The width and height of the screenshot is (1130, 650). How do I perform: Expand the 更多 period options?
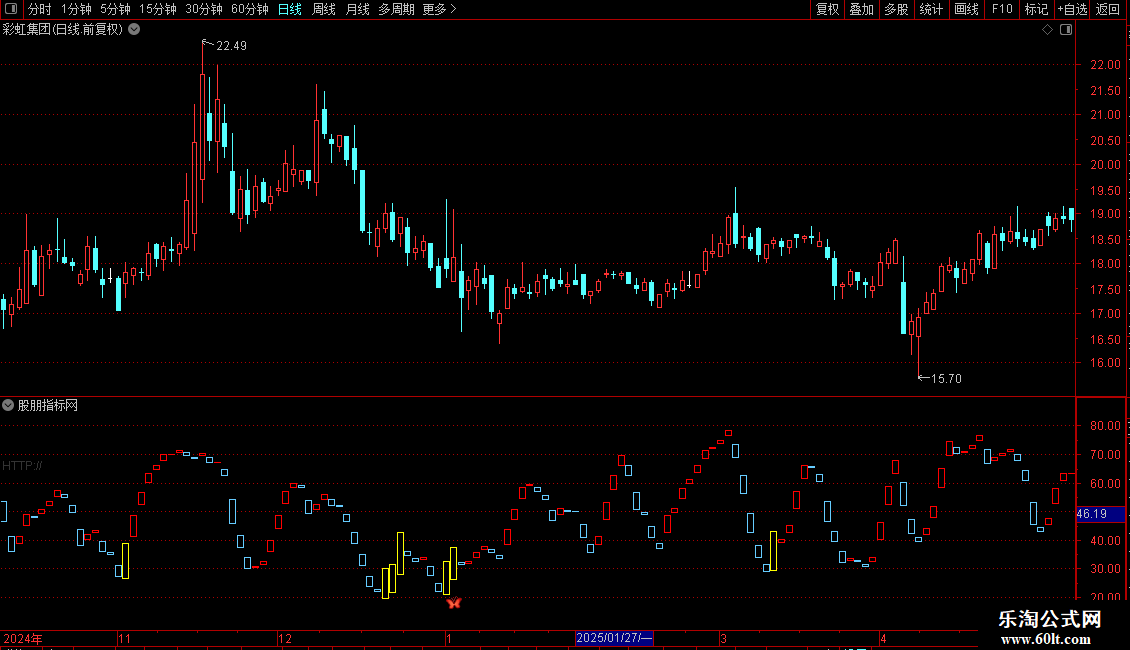[x=439, y=9]
